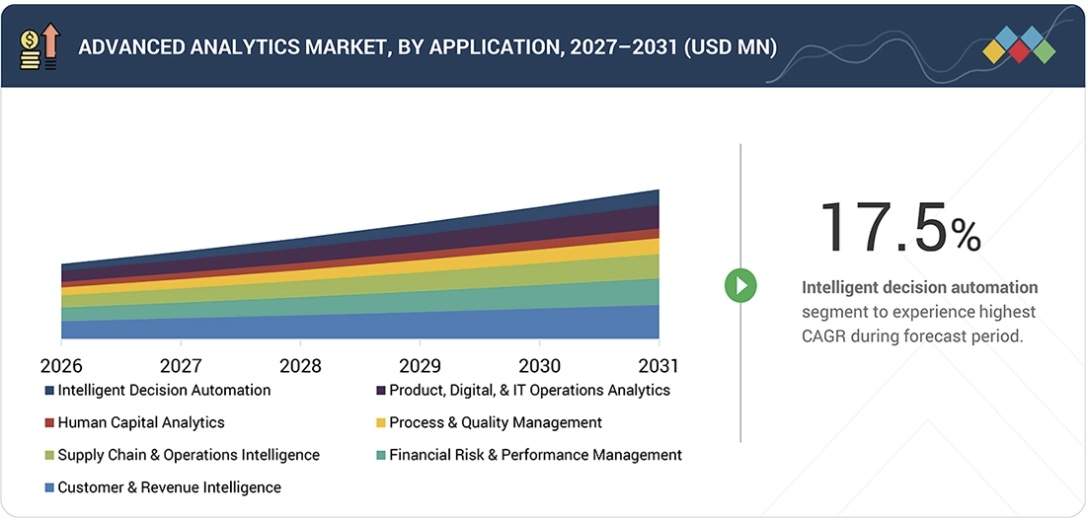Toggle Supply Chain & Operations Intelligence legend label
This screenshot has width=1088, height=522.
click(188, 455)
